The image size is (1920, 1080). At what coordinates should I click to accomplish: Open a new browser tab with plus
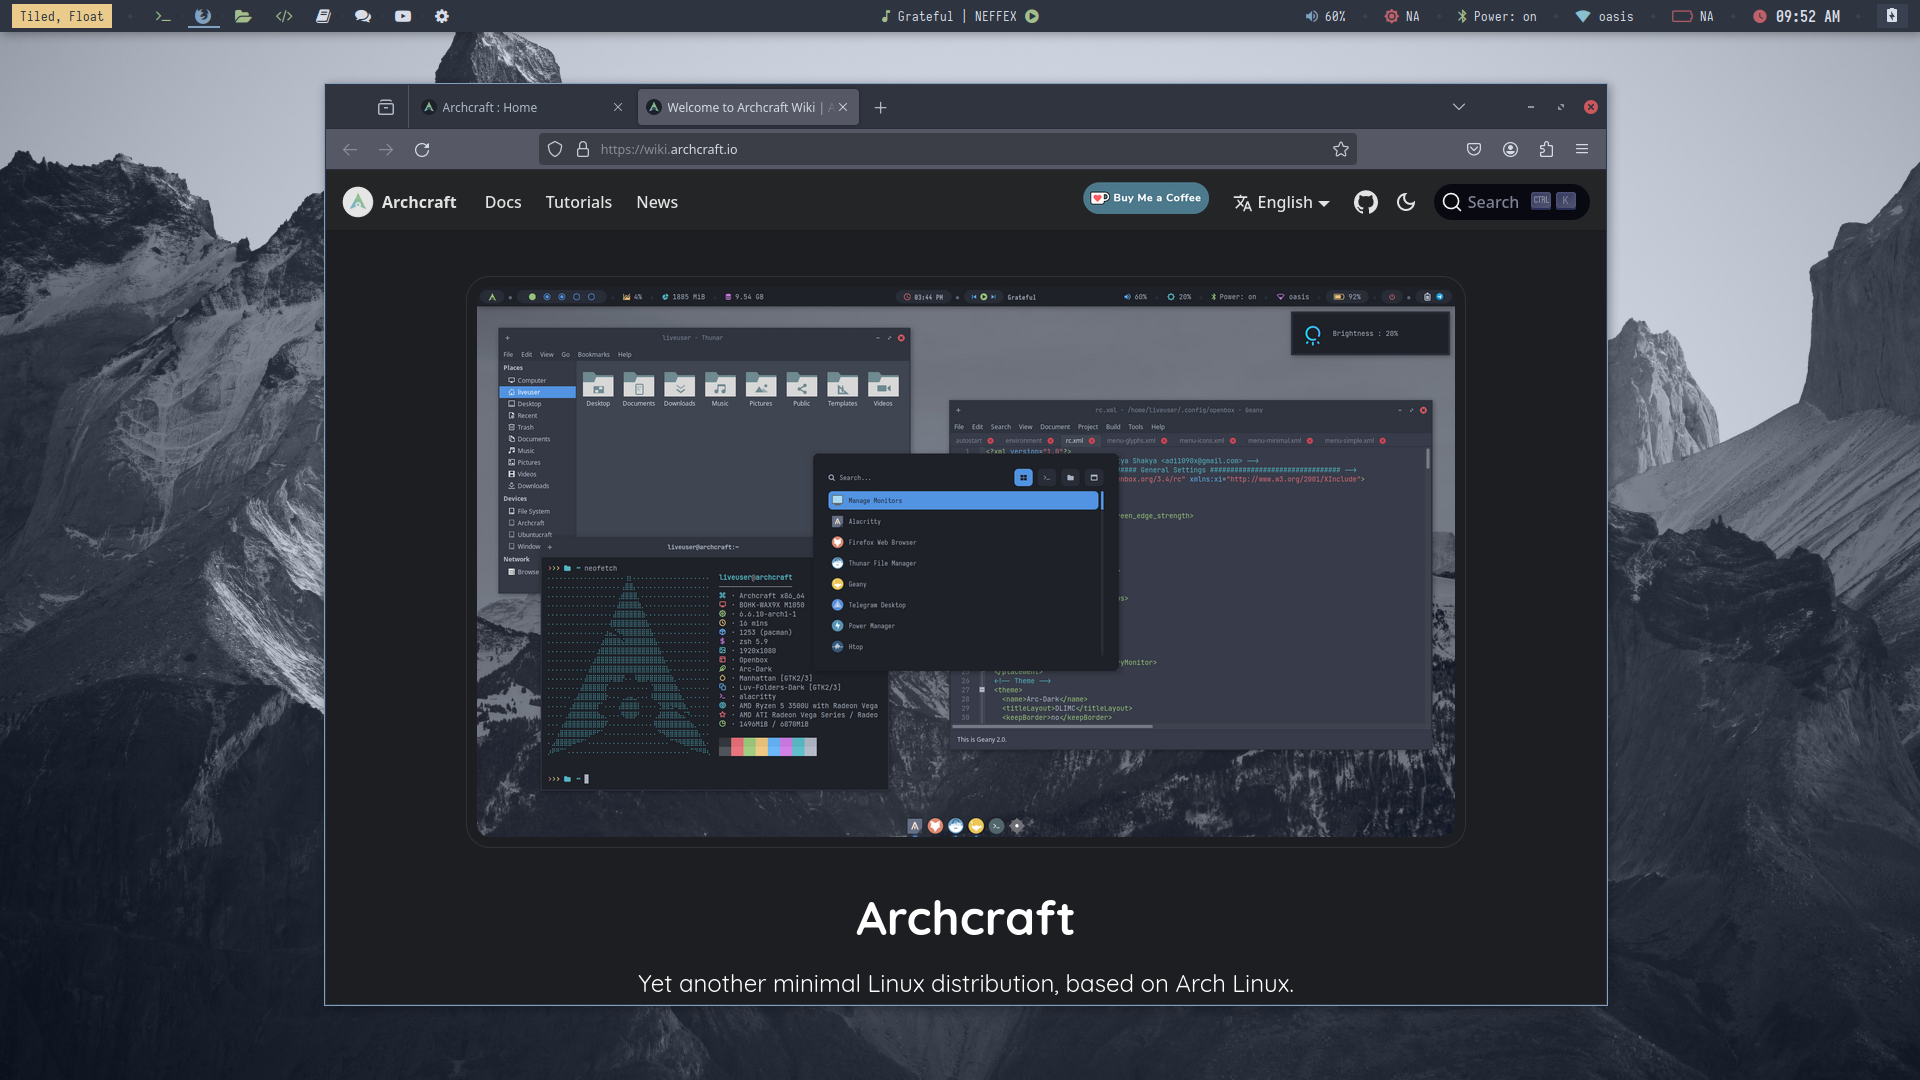tap(880, 107)
